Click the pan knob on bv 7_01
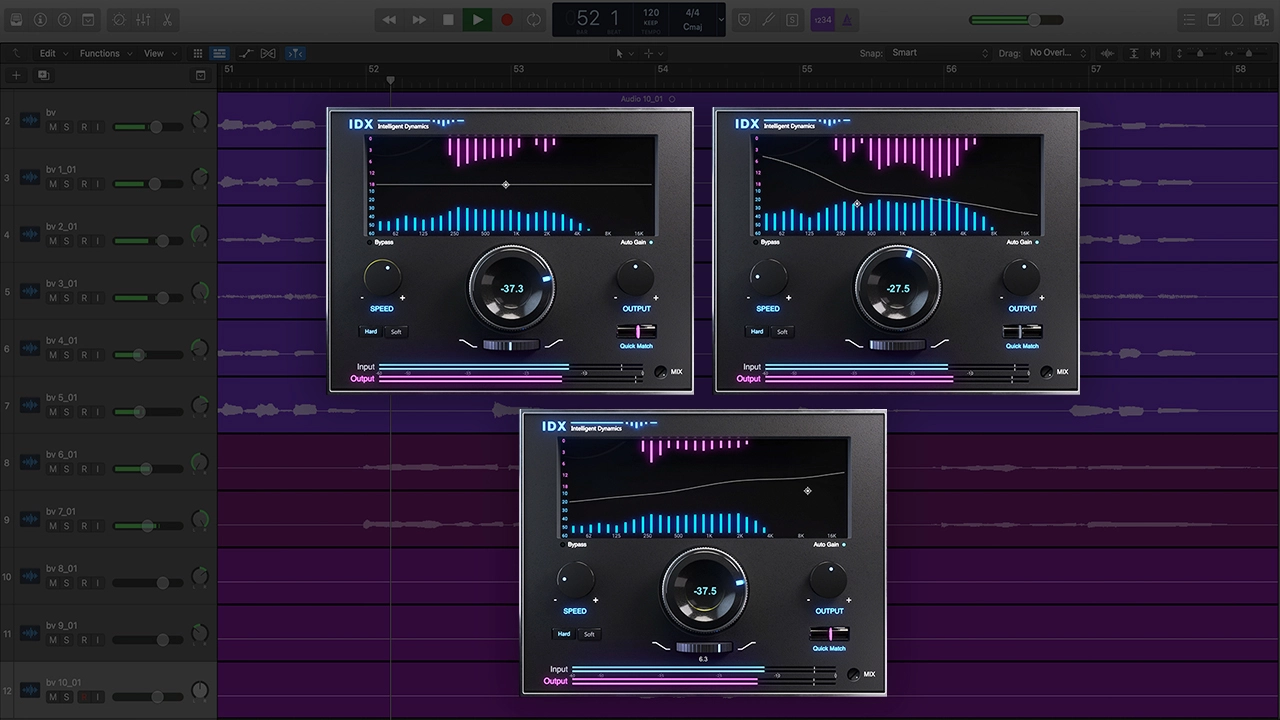Screen dimensions: 1280x720 199,519
